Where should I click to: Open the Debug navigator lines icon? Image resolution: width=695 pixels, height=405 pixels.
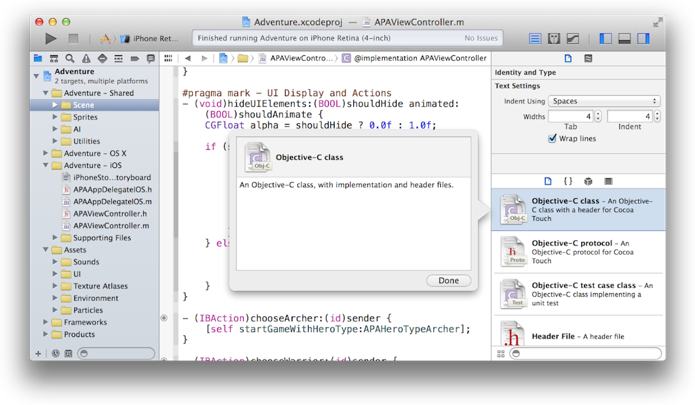(118, 58)
